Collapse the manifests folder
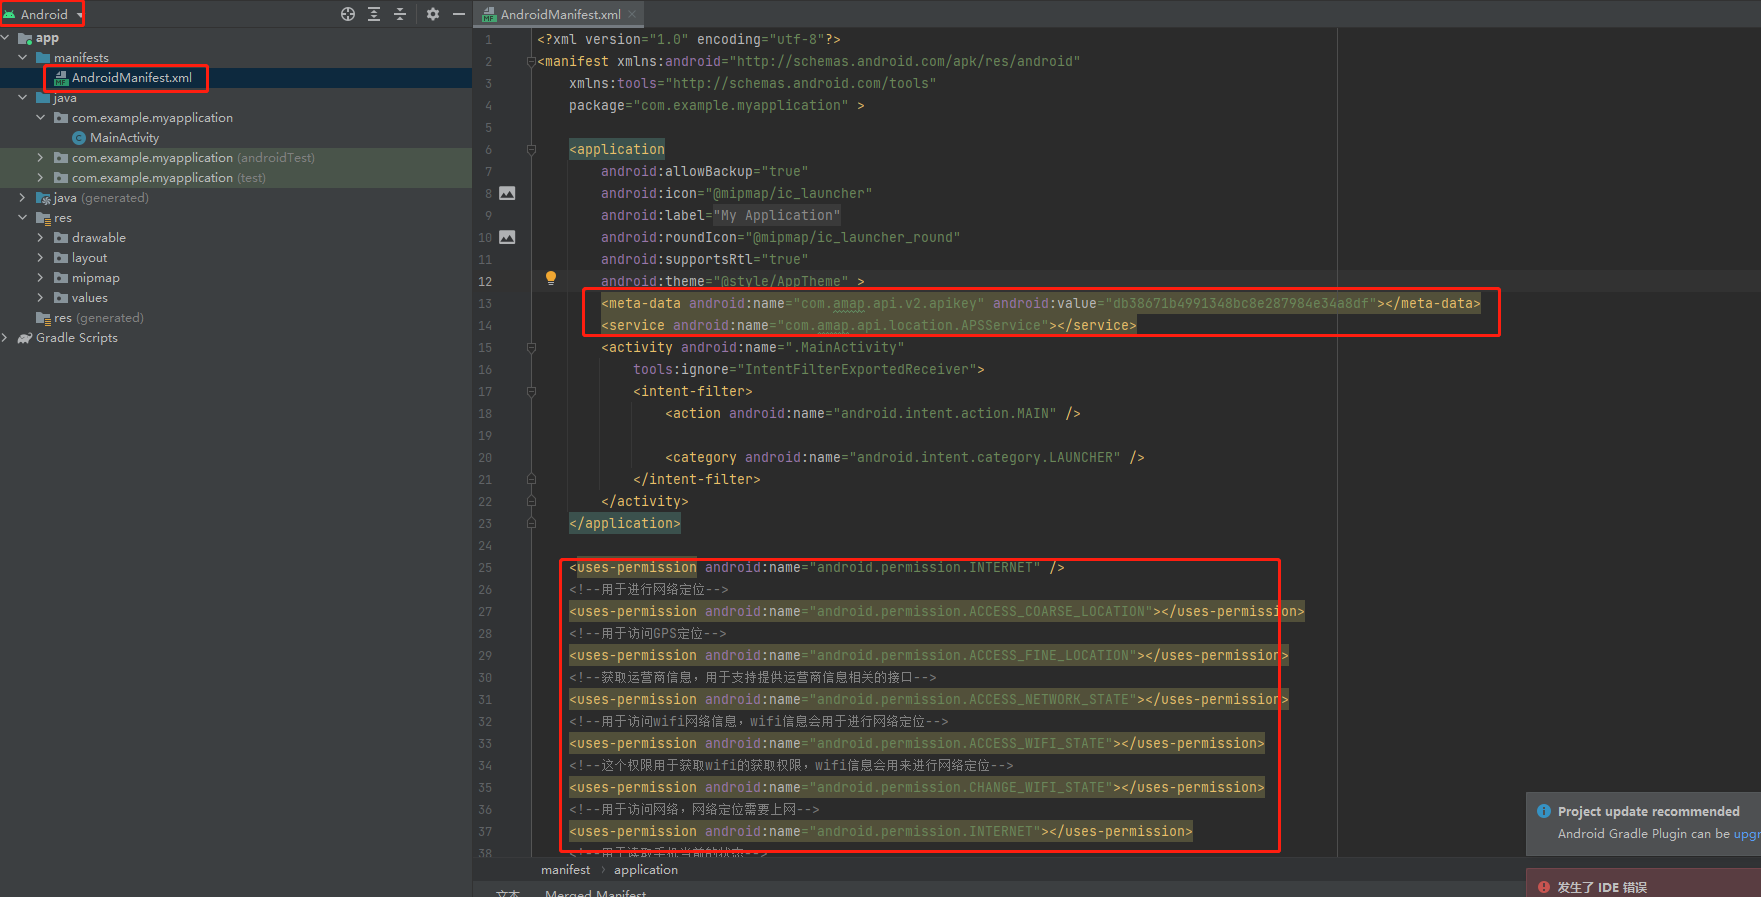 tap(23, 58)
